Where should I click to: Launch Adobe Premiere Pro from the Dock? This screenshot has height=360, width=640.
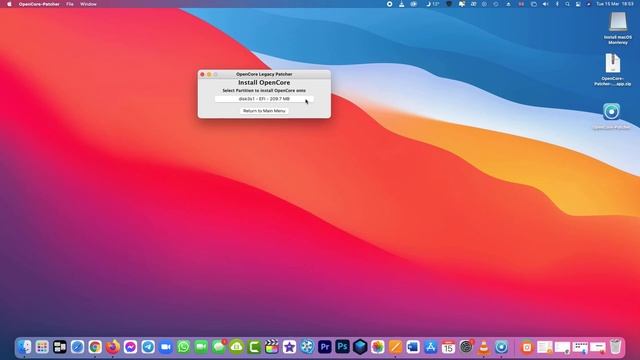(x=324, y=347)
